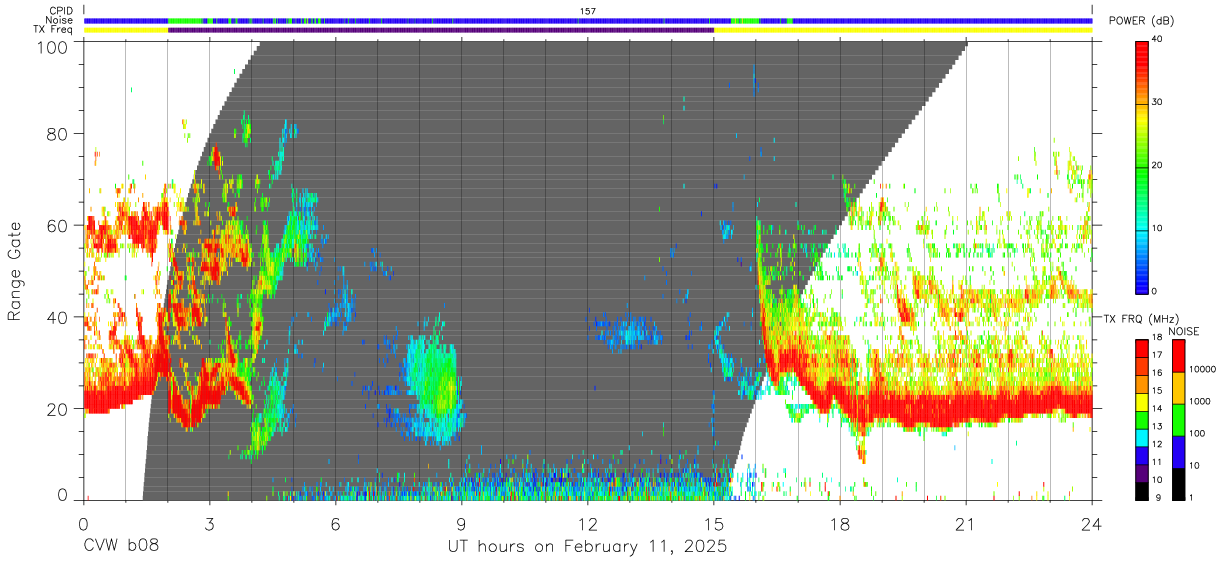Click the red high-power band near 21 UT
The width and height of the screenshot is (1228, 567).
[966, 404]
